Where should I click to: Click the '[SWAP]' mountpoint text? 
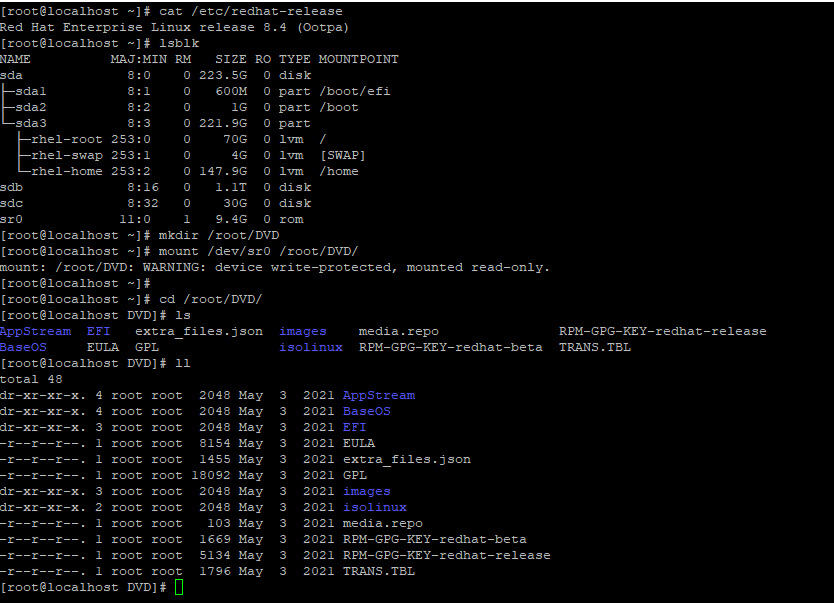pos(342,155)
